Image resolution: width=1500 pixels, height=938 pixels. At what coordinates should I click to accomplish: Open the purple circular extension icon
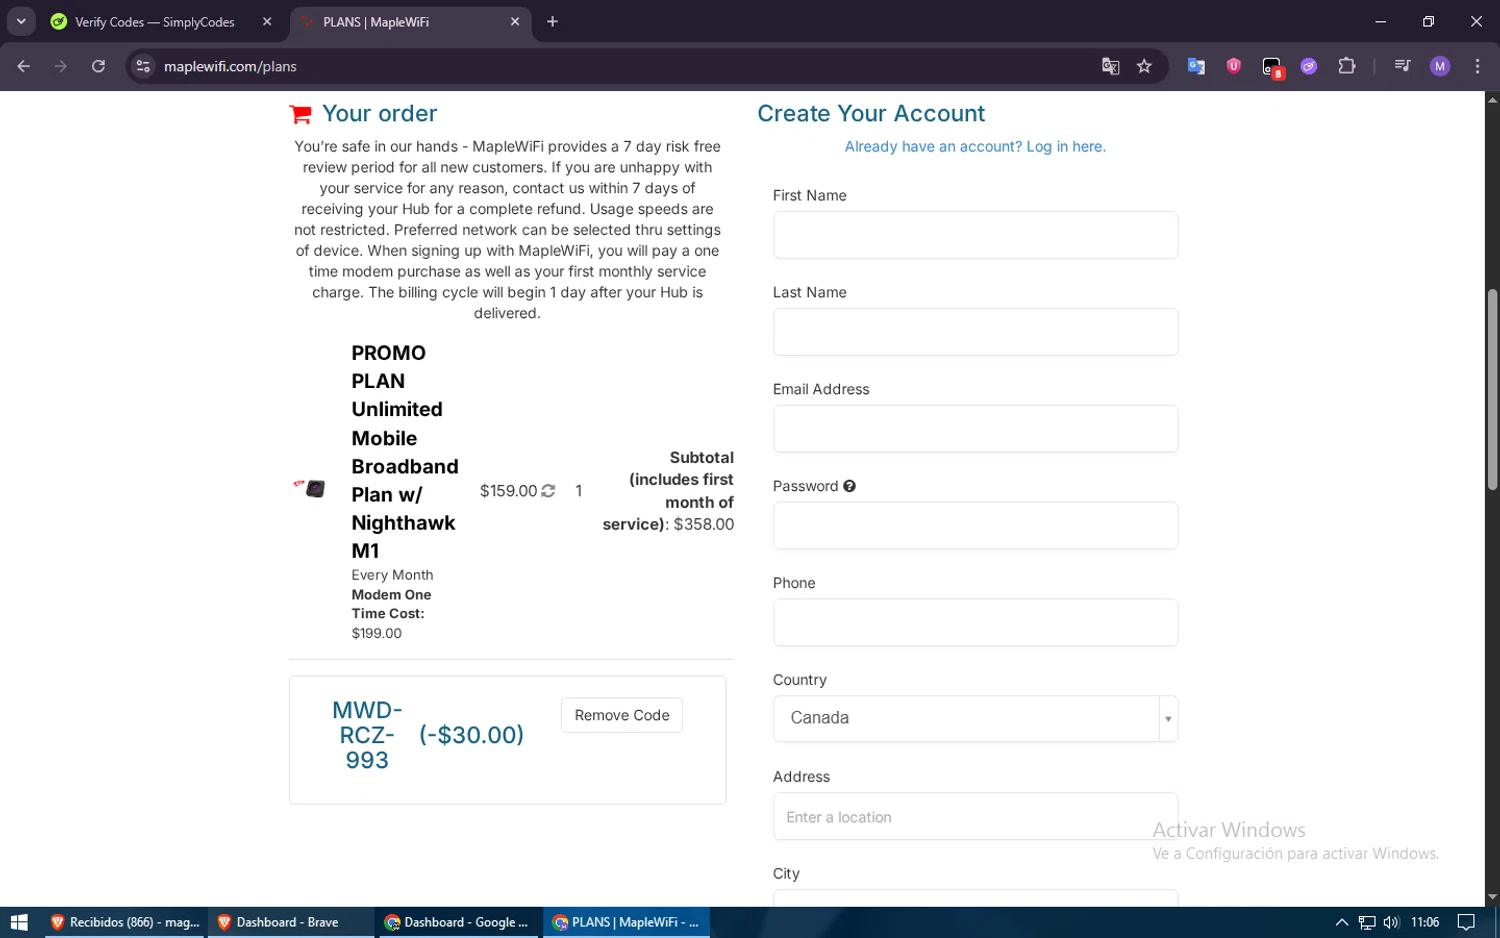coord(1309,66)
